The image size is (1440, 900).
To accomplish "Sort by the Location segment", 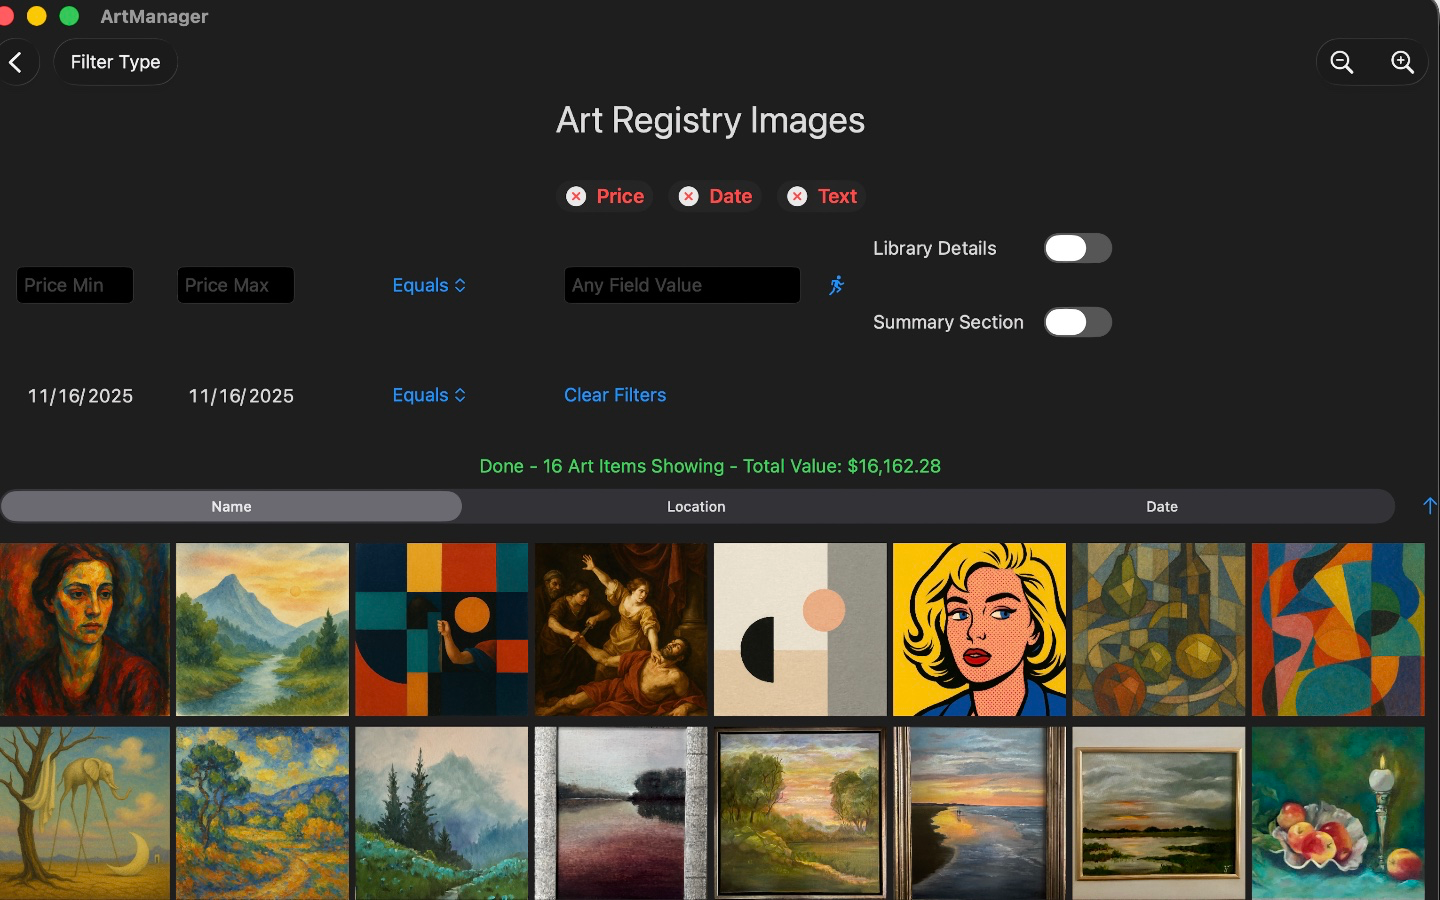I will point(696,507).
